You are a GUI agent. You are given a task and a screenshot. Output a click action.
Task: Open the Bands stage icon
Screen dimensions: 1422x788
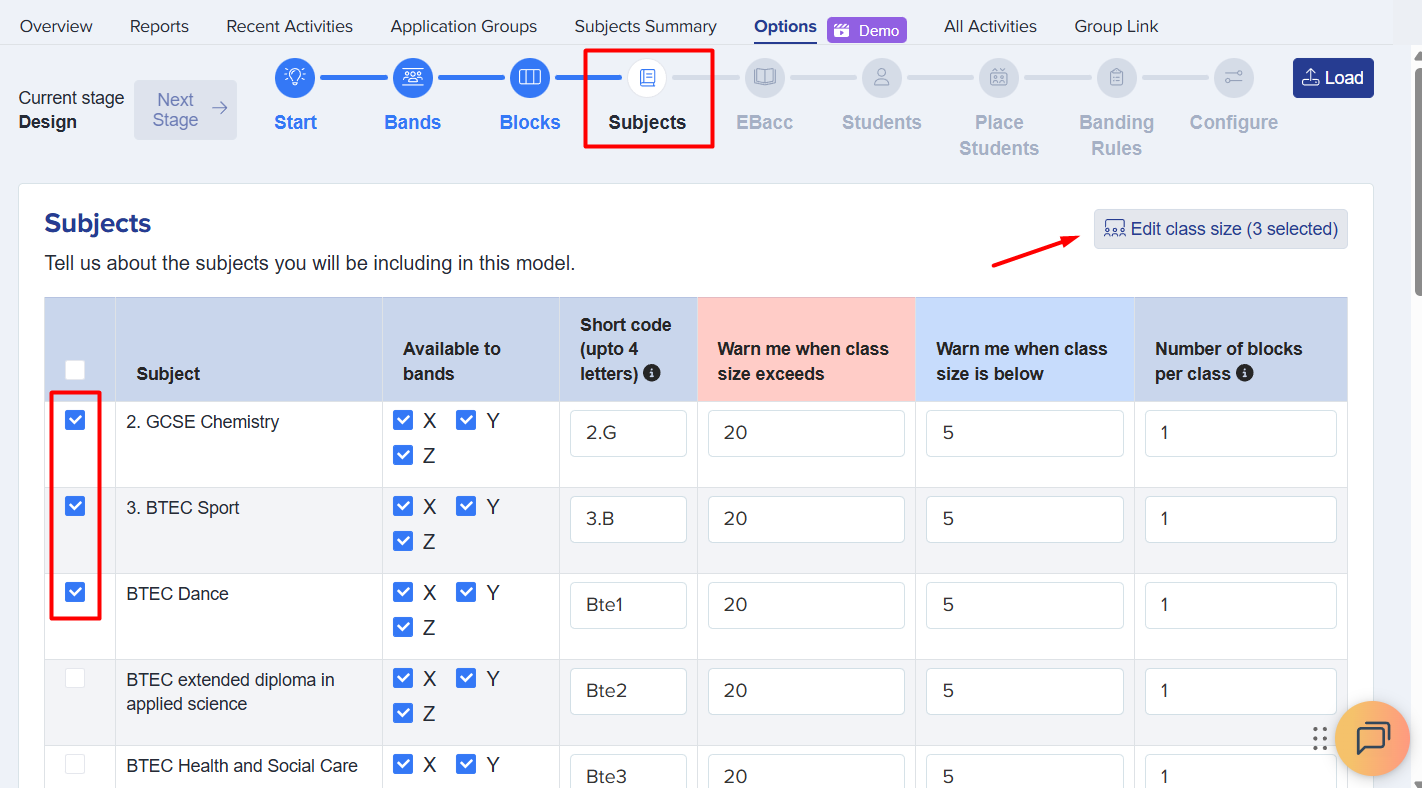[412, 77]
